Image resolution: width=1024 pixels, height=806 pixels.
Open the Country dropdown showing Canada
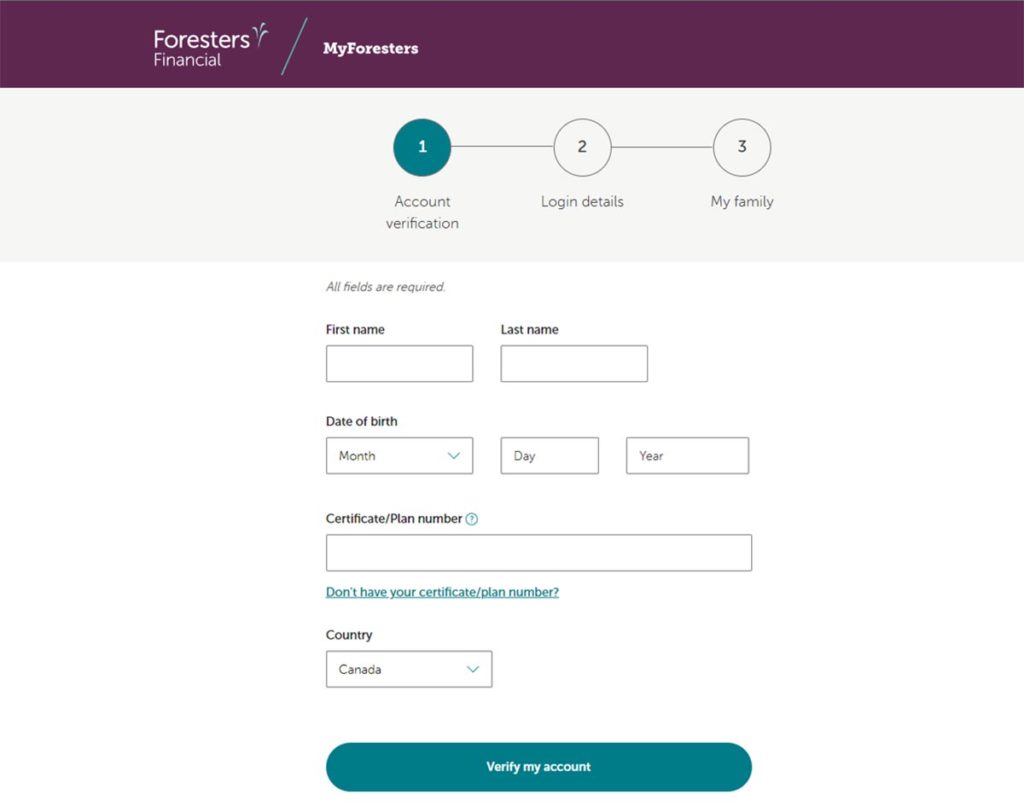(409, 669)
